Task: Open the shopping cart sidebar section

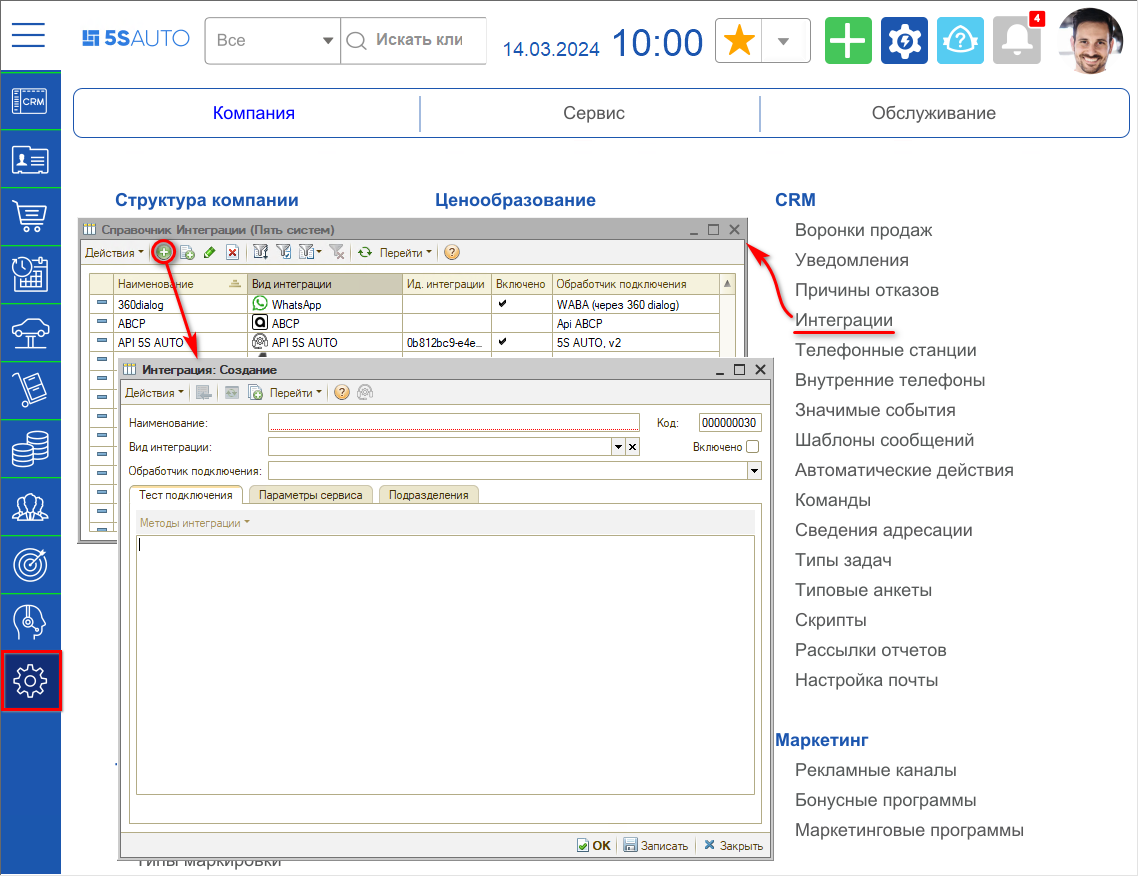Action: pyautogui.click(x=30, y=216)
